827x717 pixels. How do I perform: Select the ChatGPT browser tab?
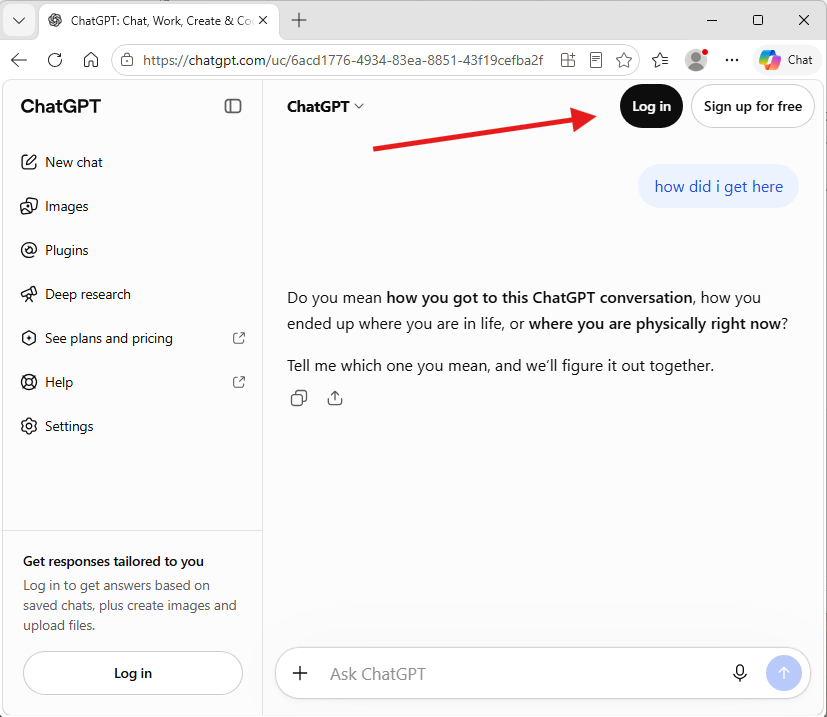coord(158,21)
